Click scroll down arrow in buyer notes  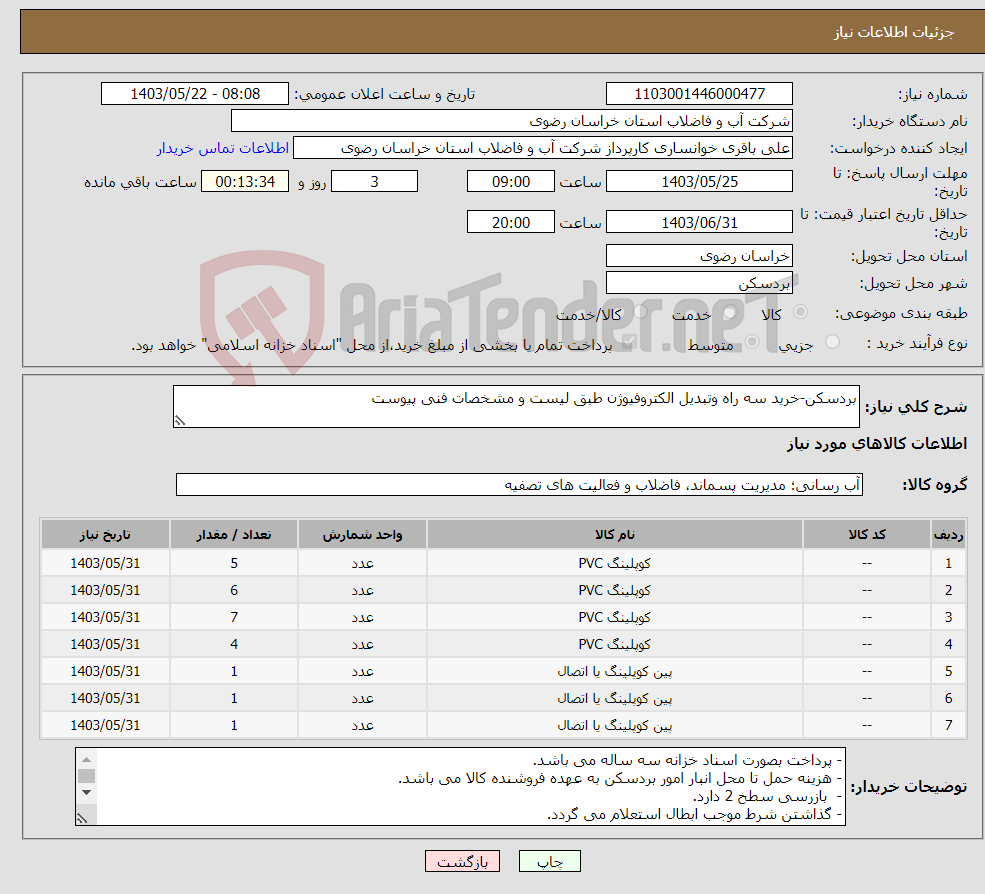click(87, 793)
